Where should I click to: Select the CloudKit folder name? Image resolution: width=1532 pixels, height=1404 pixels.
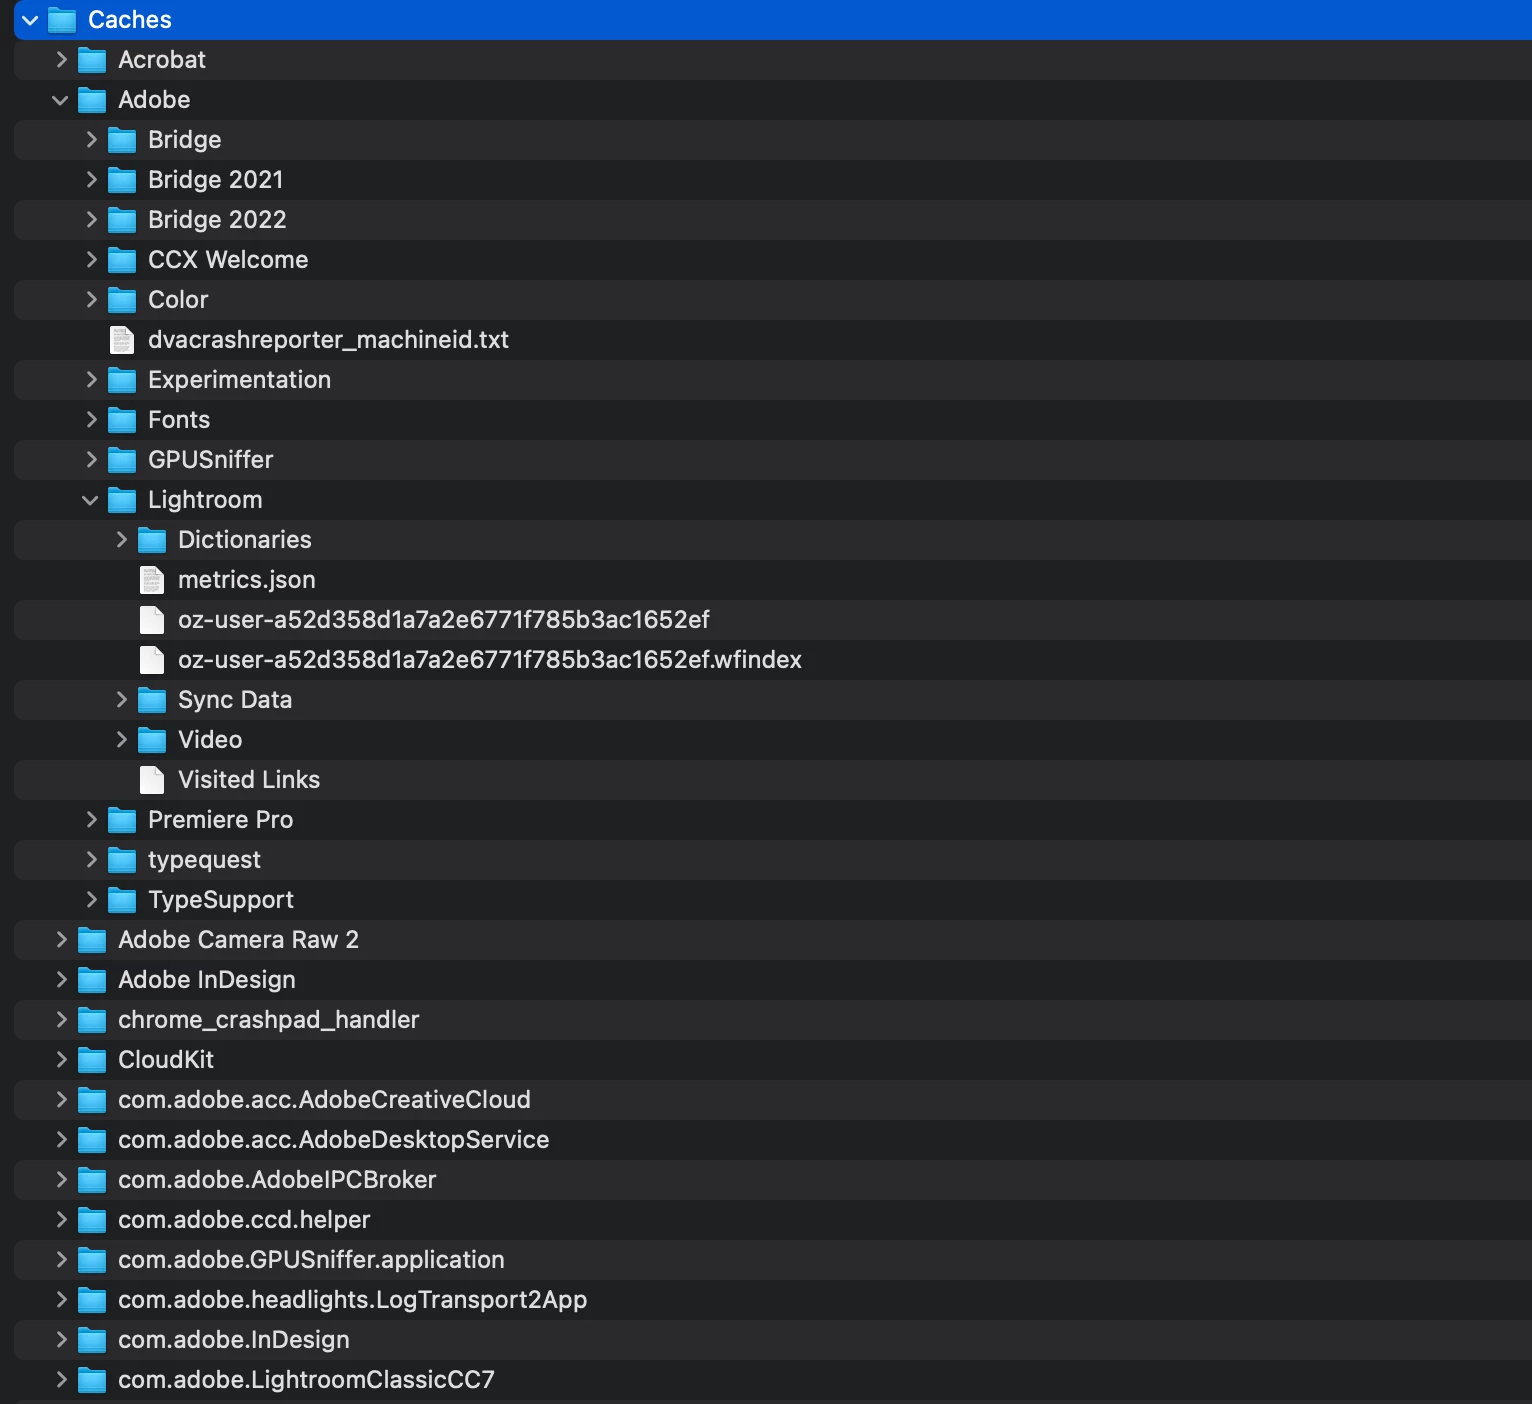tap(166, 1060)
